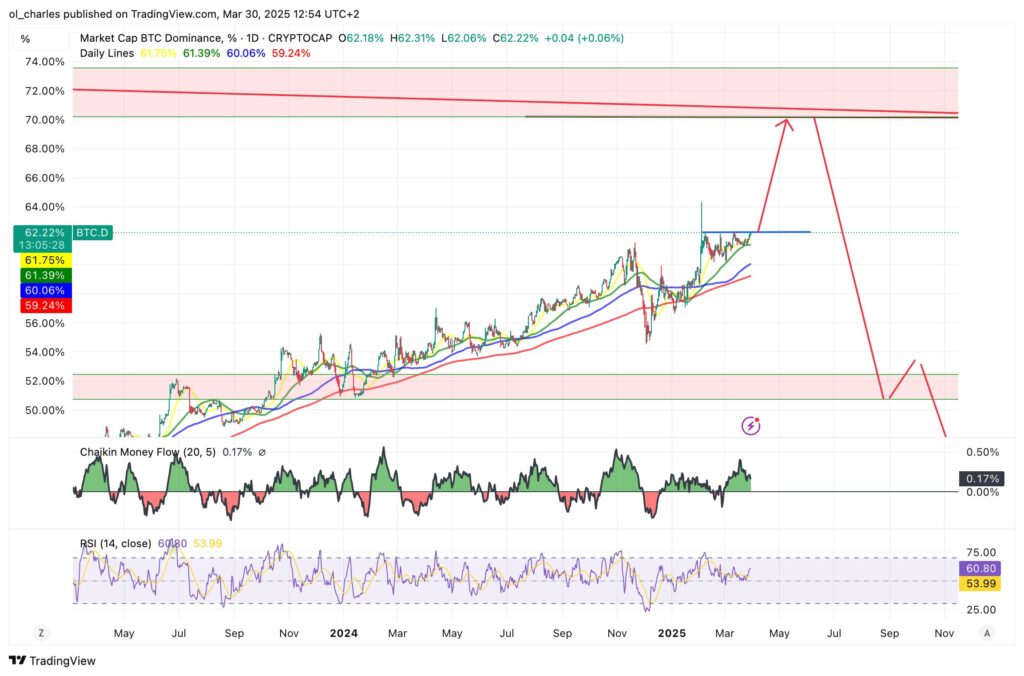Select the teal BTC.D symbol badge

tap(91, 232)
